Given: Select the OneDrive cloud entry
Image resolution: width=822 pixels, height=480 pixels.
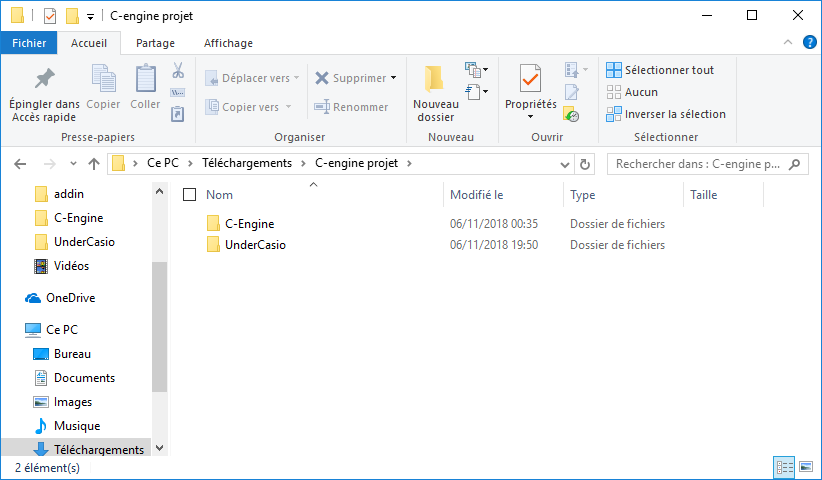Looking at the screenshot, I should pos(61,298).
